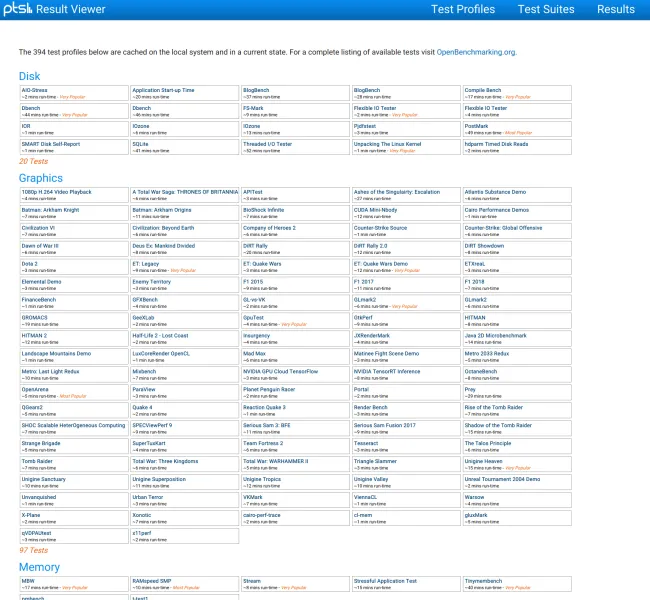650x600 pixels.
Task: Open Stressful Application Test profile
Action: [406, 584]
